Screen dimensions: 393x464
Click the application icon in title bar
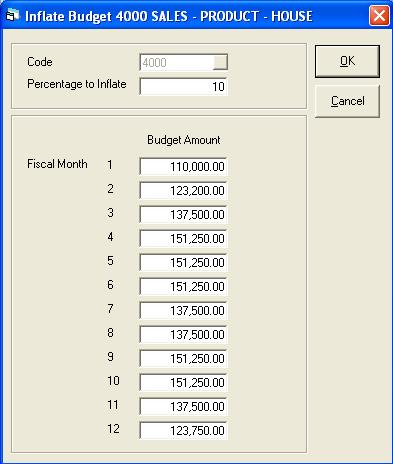[13, 15]
